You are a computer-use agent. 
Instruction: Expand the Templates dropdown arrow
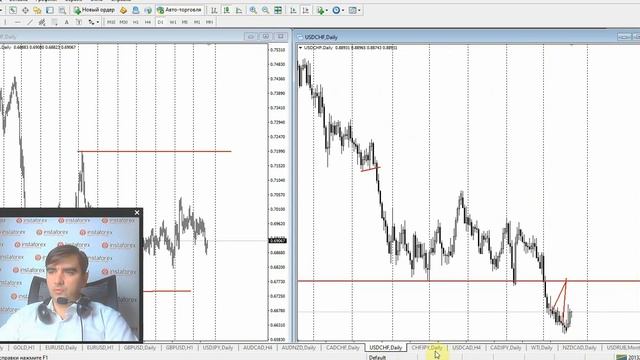click(359, 10)
